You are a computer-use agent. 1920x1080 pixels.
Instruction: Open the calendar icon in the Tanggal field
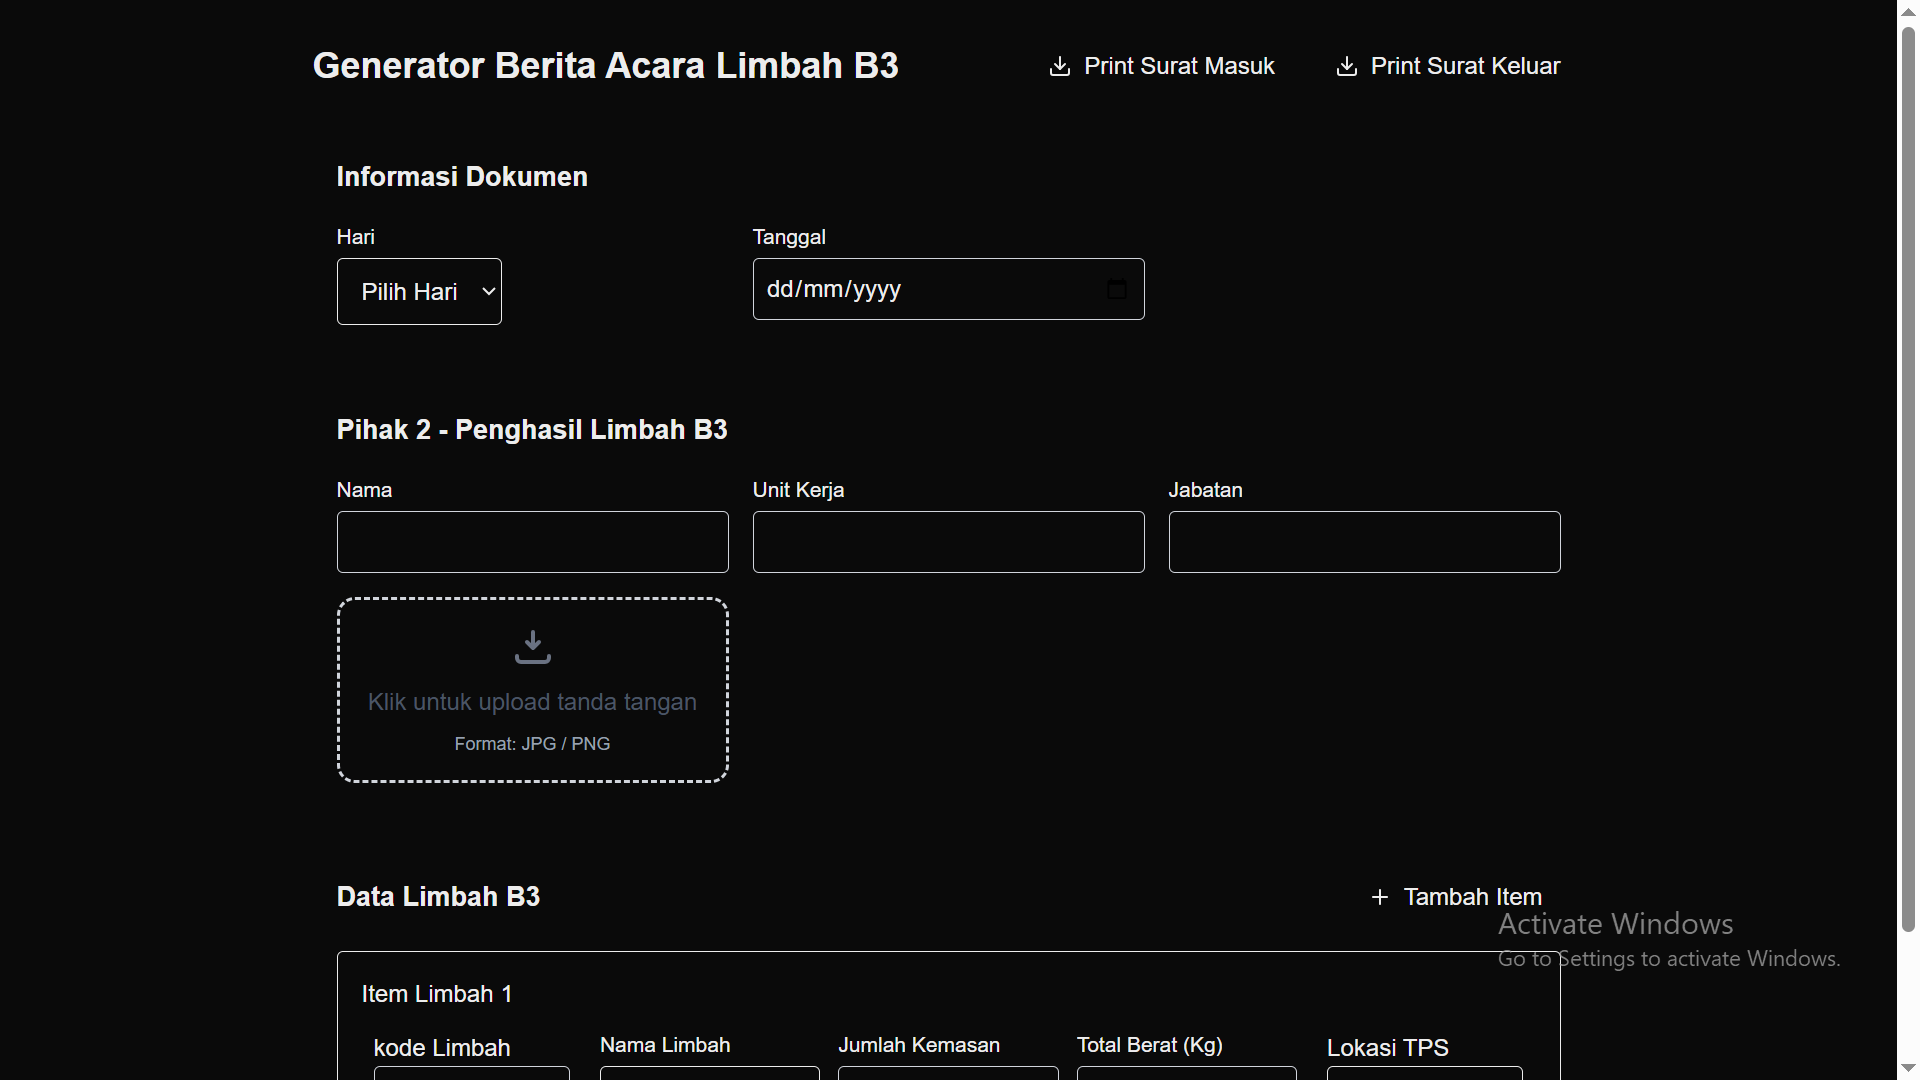[1115, 289]
